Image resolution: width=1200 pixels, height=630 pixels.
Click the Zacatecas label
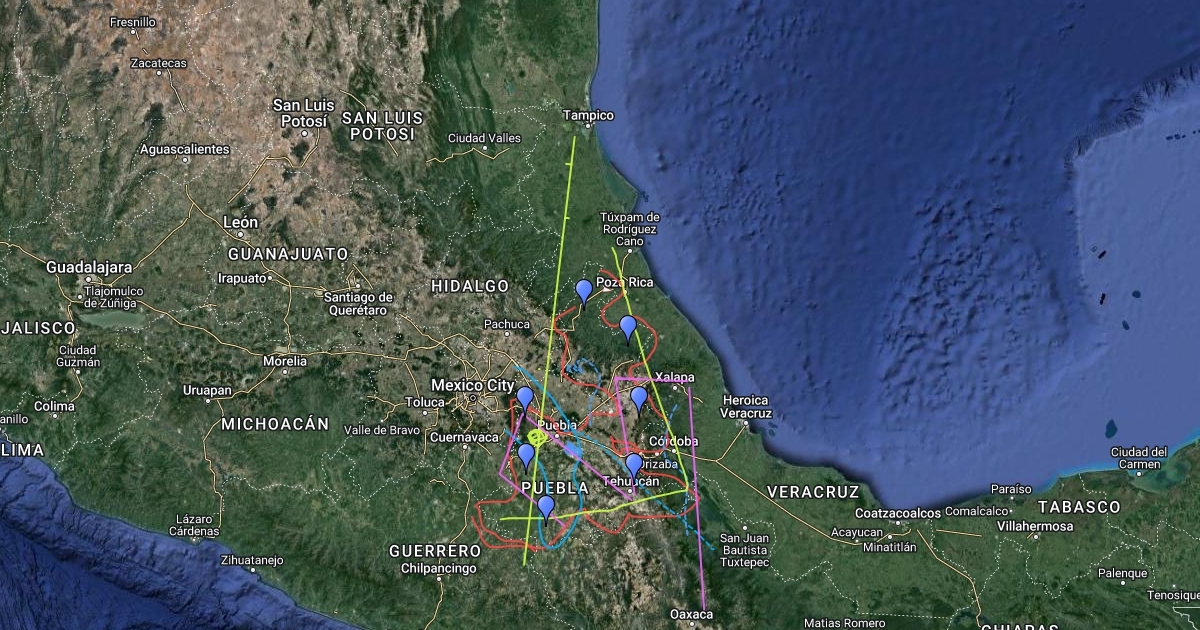click(158, 63)
